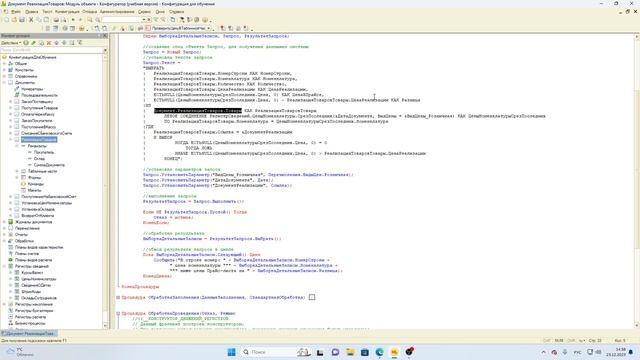The height and width of the screenshot is (360, 640).
Task: Click the yellow Help icon in the top toolbar
Action: click(x=205, y=20)
